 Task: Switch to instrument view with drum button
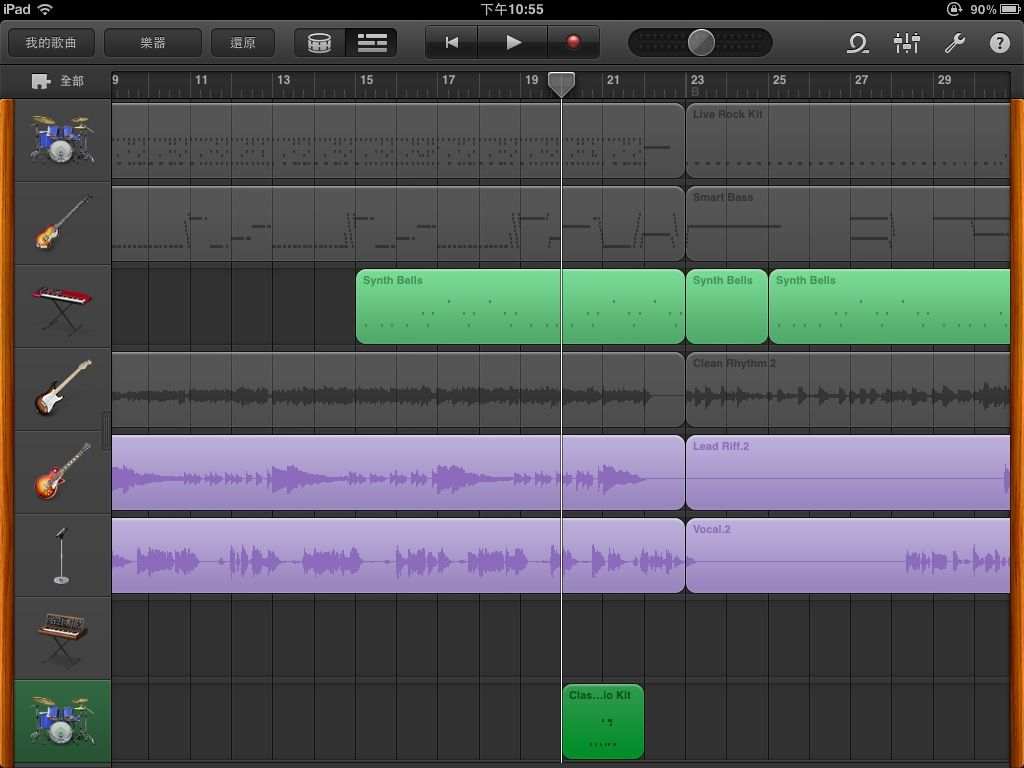320,43
